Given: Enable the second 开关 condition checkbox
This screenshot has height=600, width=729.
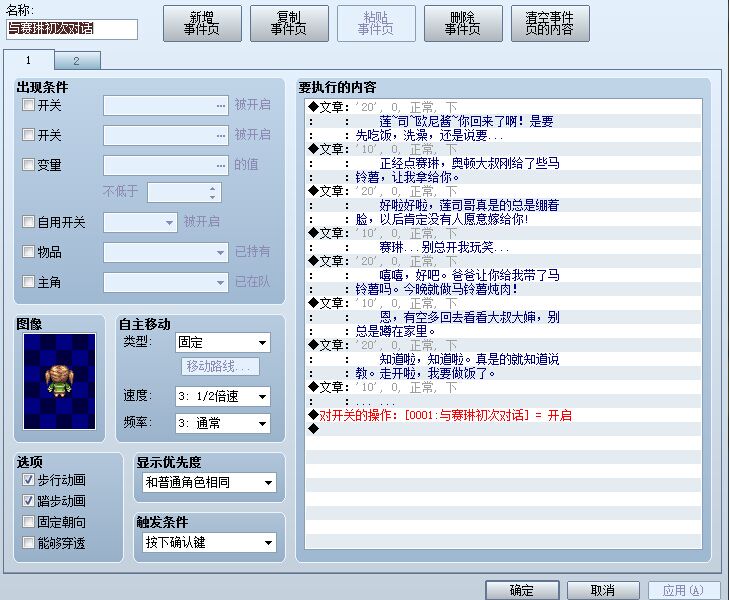Looking at the screenshot, I should [x=28, y=135].
